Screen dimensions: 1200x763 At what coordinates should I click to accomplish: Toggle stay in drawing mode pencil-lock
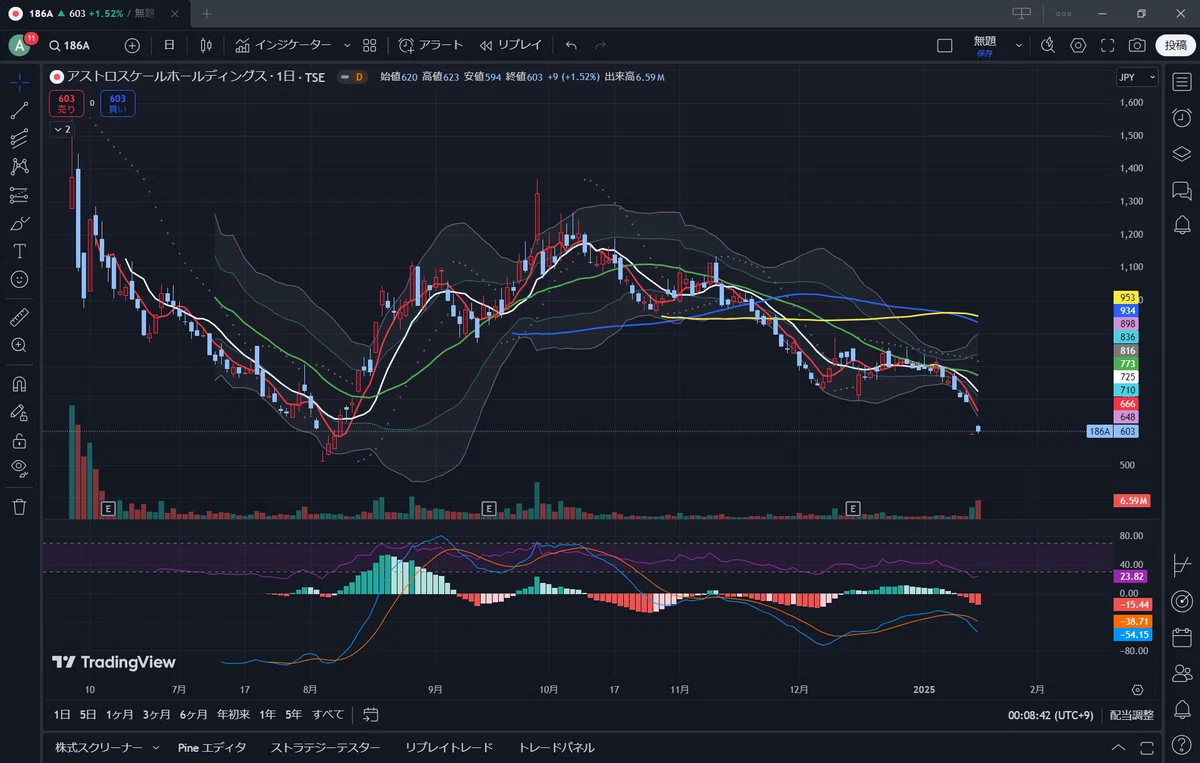coord(19,411)
